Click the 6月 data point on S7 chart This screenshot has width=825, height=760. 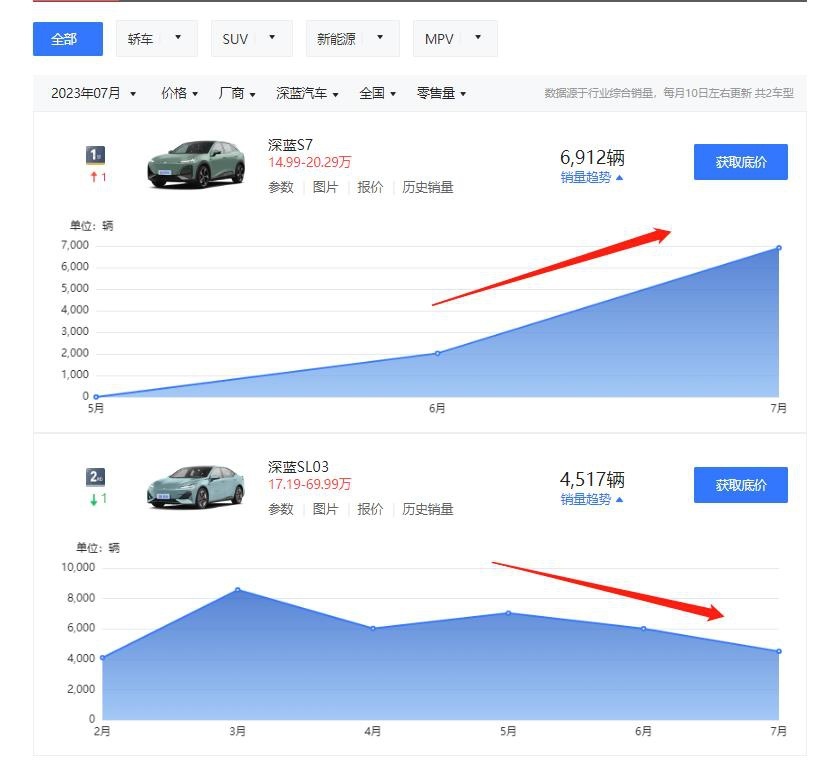pos(437,353)
